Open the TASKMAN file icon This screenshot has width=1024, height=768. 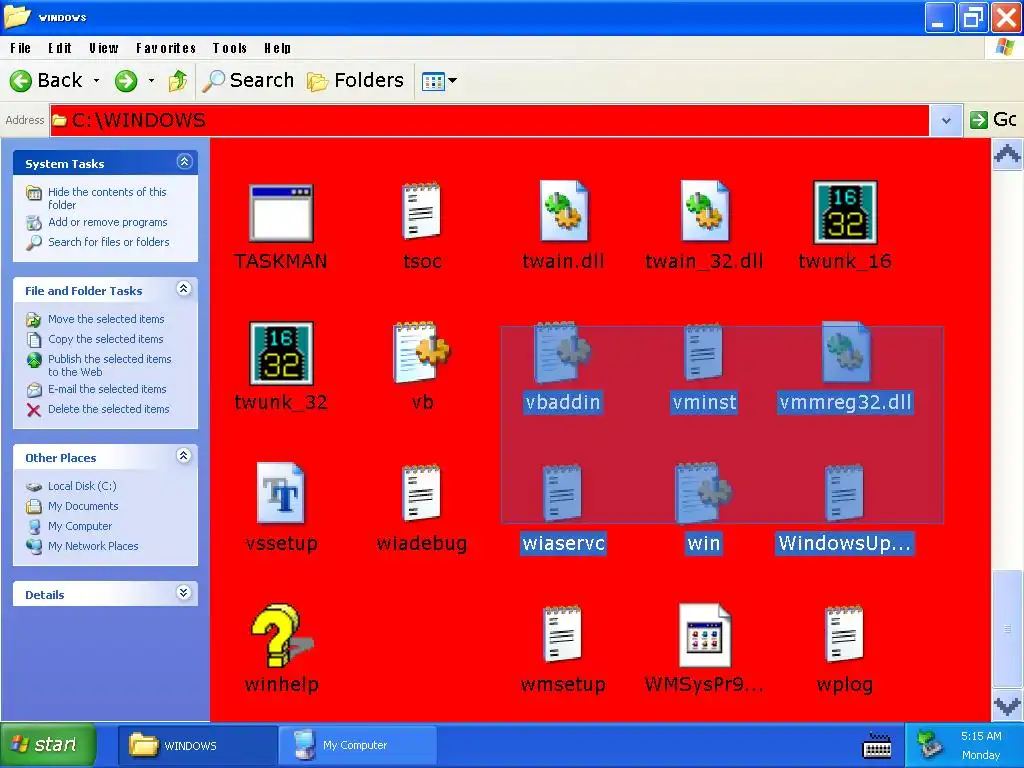(281, 213)
